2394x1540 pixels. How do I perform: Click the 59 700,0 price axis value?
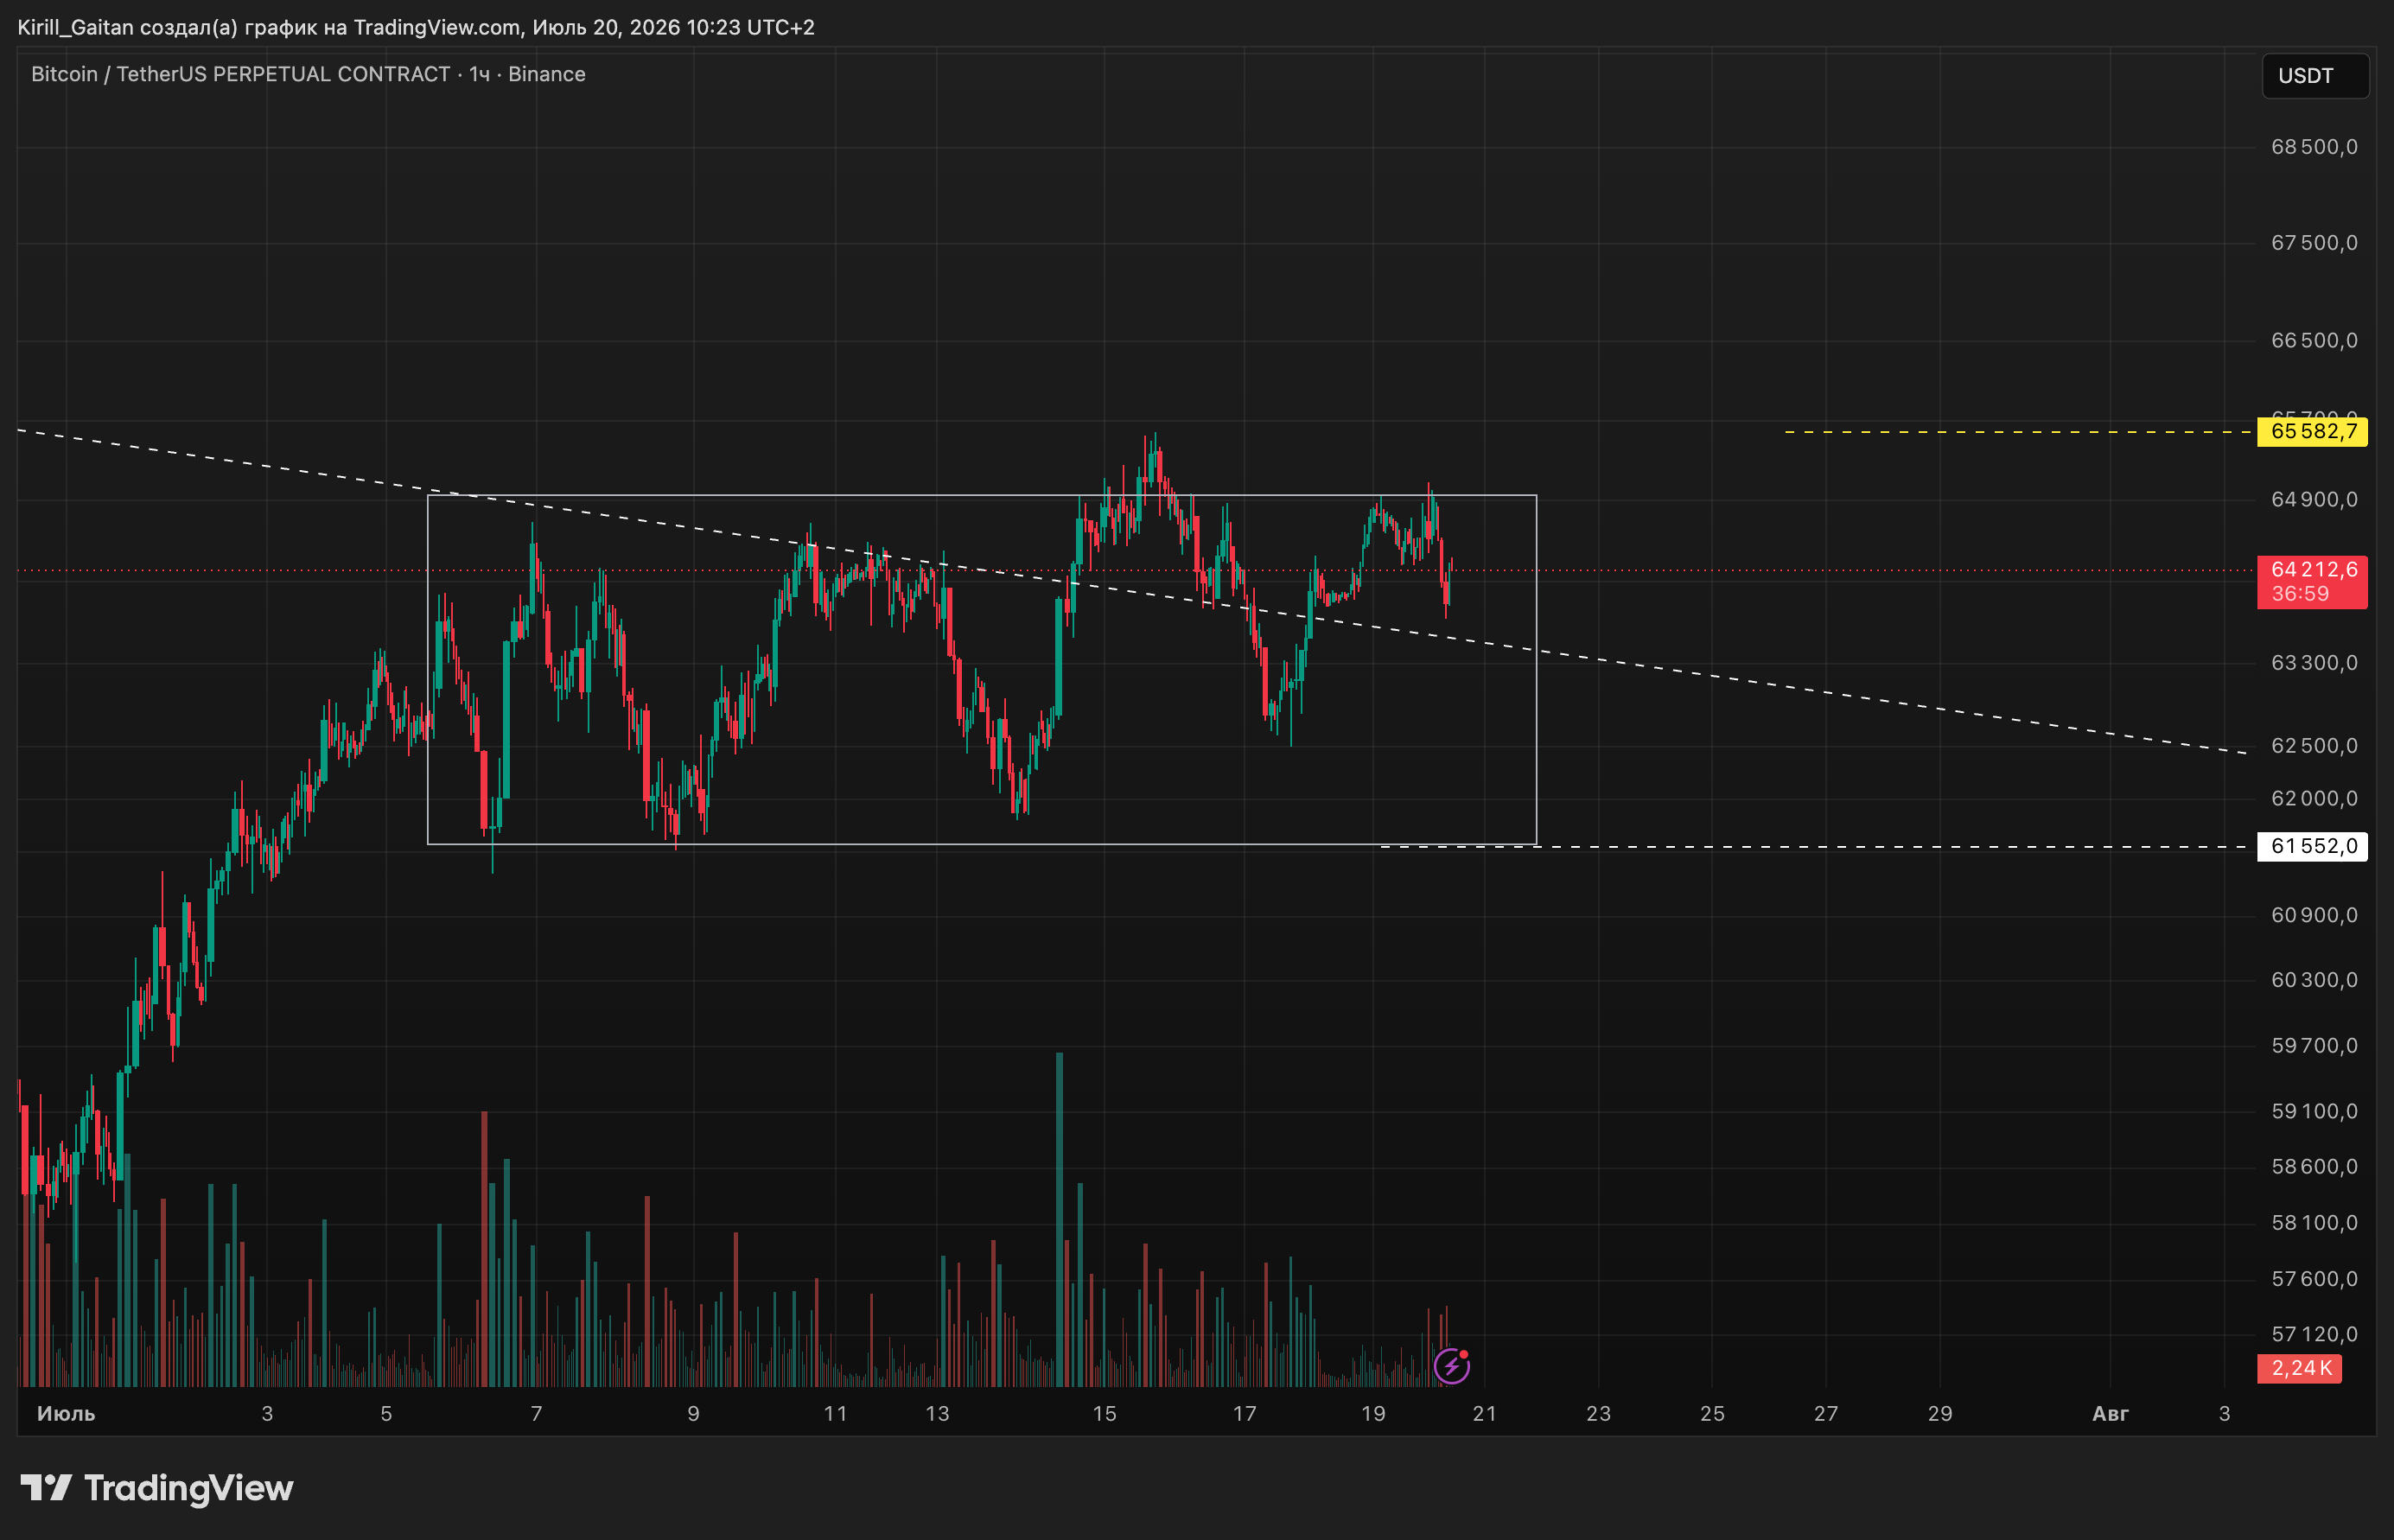2314,1046
